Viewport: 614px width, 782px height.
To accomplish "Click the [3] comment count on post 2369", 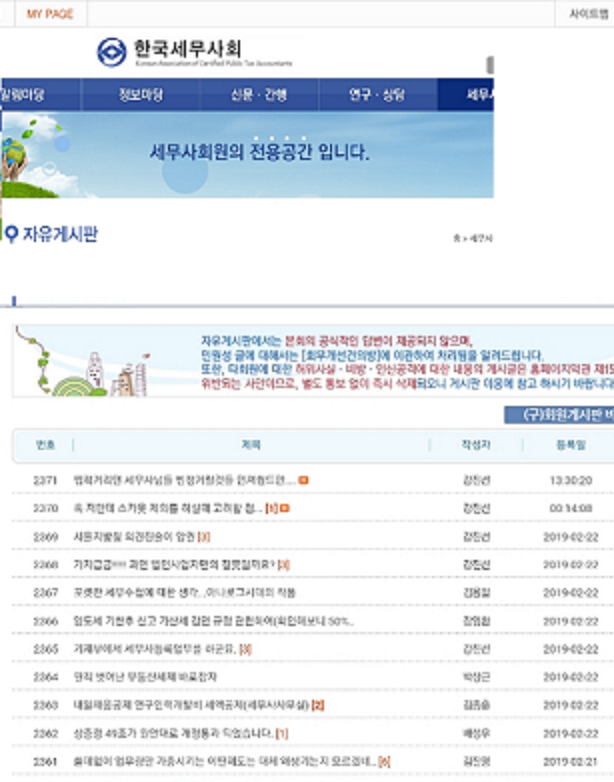I will (x=204, y=537).
